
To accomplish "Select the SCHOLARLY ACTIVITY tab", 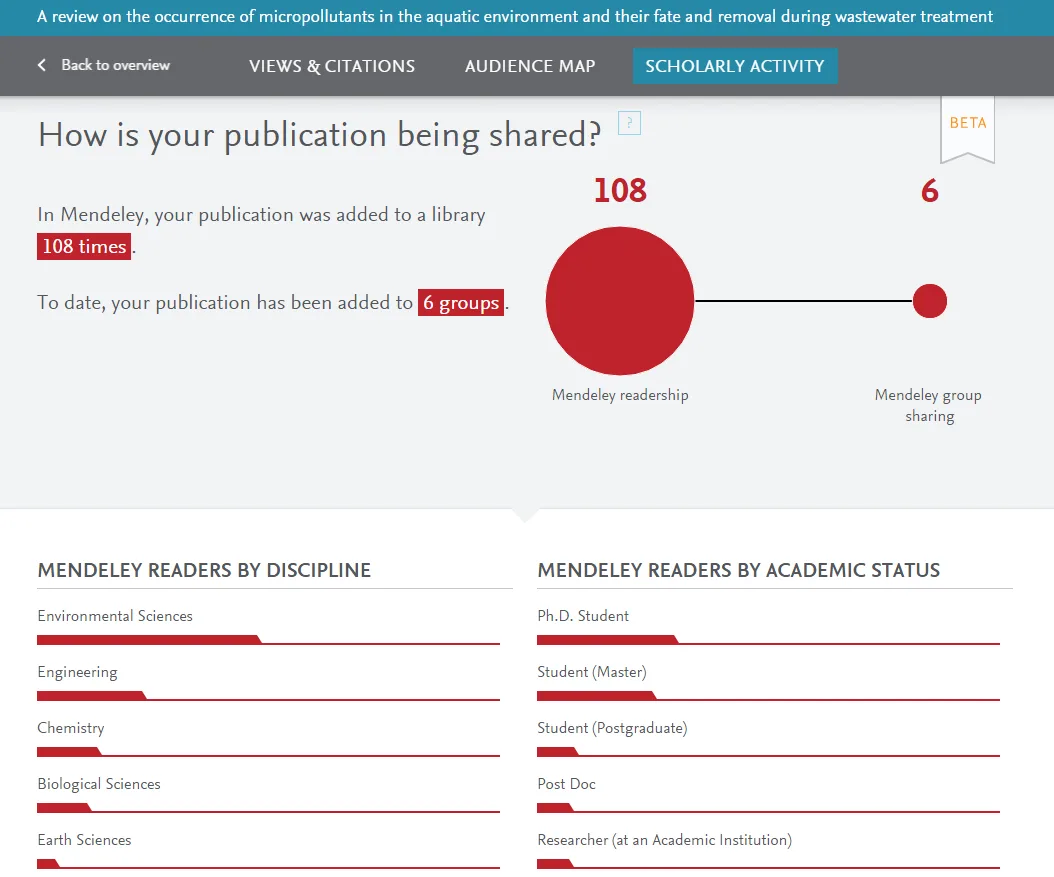I will pyautogui.click(x=735, y=66).
